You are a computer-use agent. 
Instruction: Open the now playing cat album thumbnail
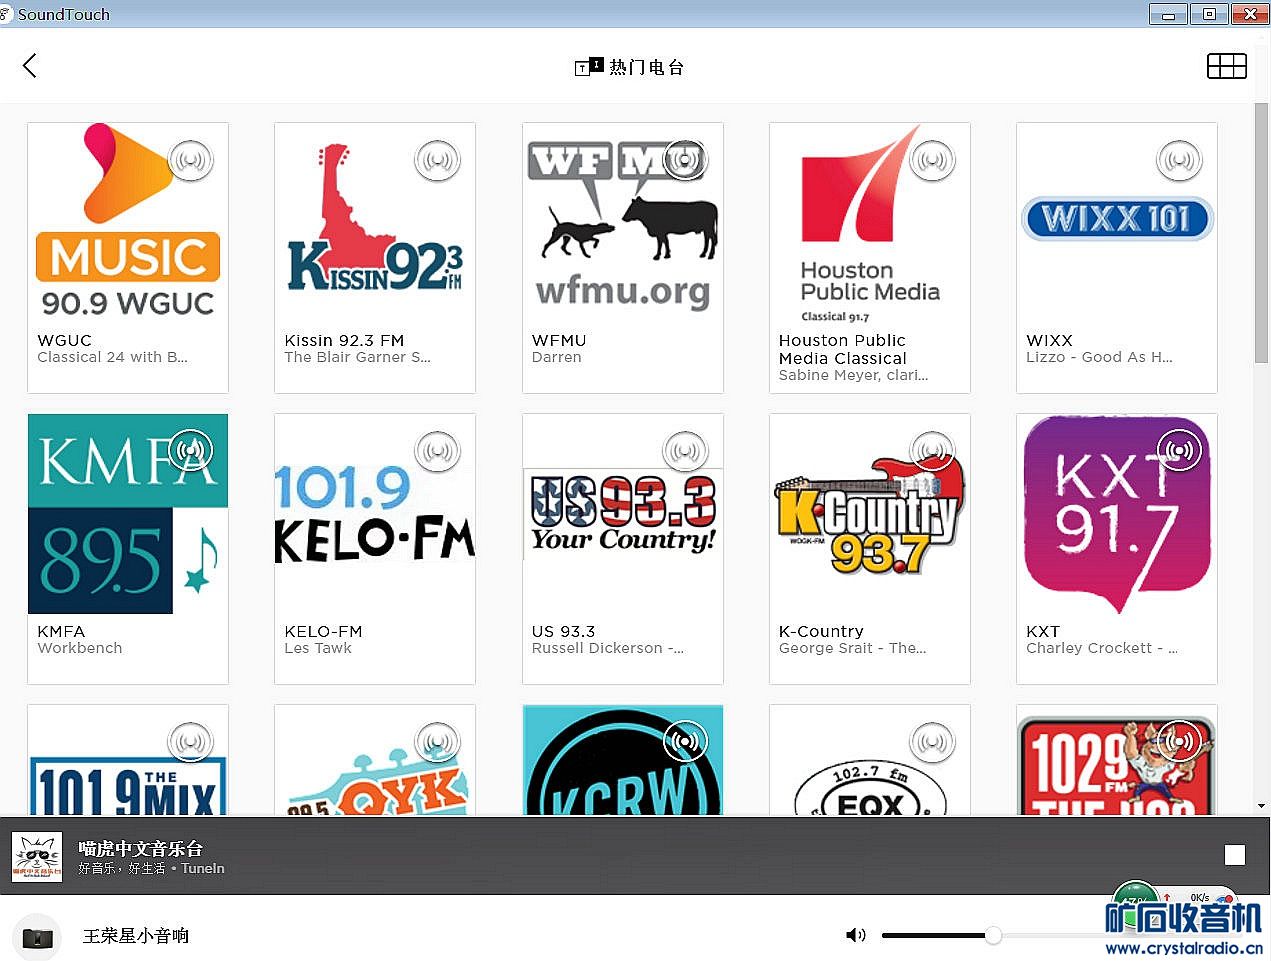click(37, 857)
